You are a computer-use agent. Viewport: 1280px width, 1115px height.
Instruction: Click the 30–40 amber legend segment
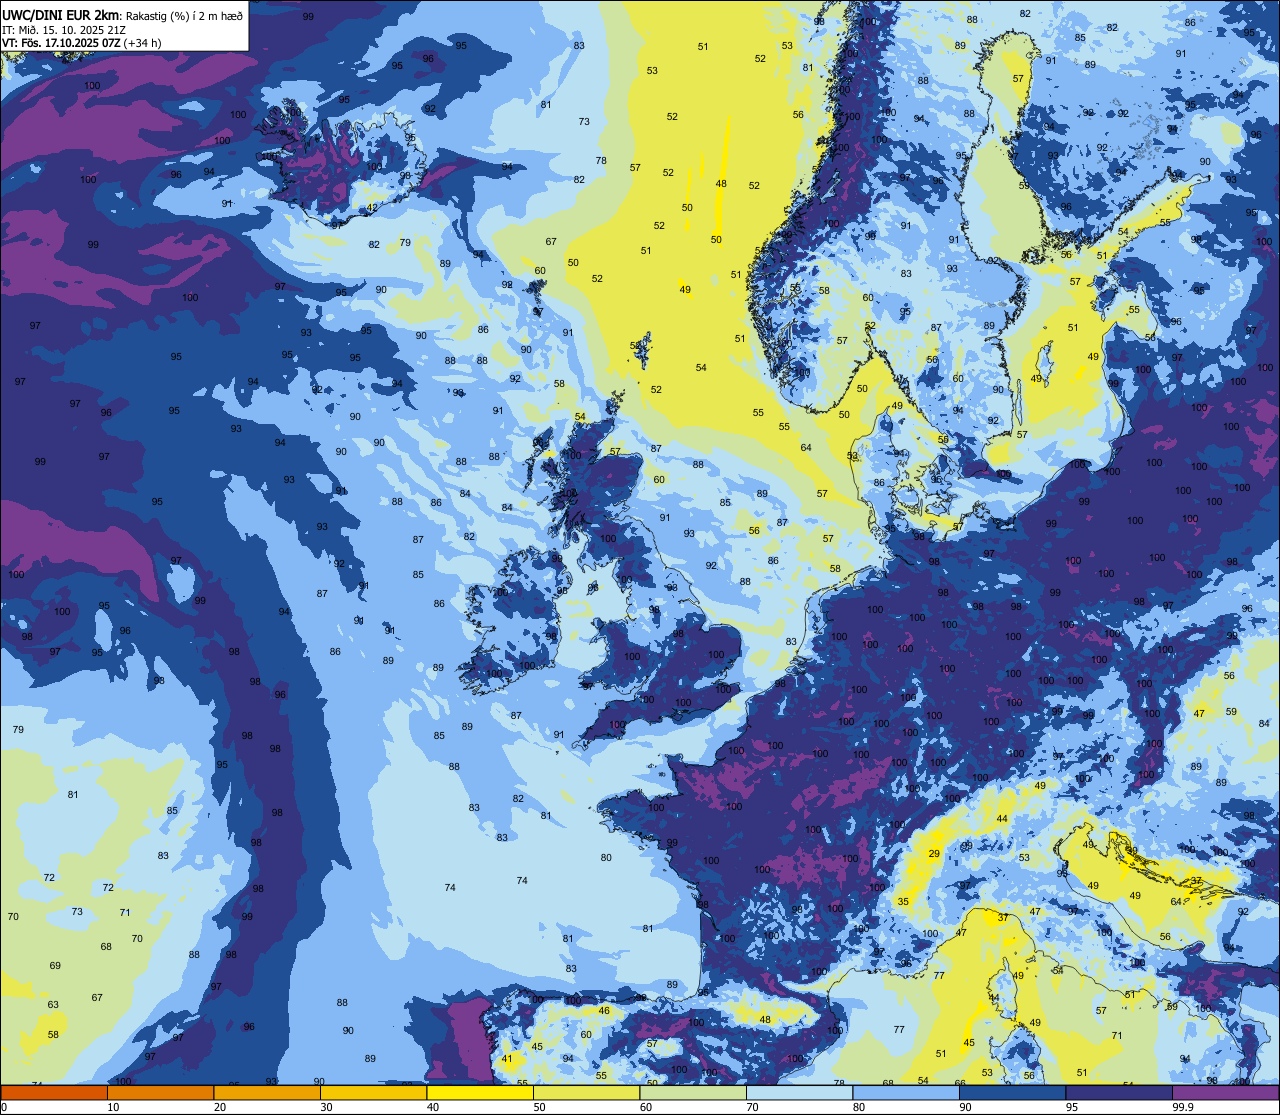(x=373, y=1092)
